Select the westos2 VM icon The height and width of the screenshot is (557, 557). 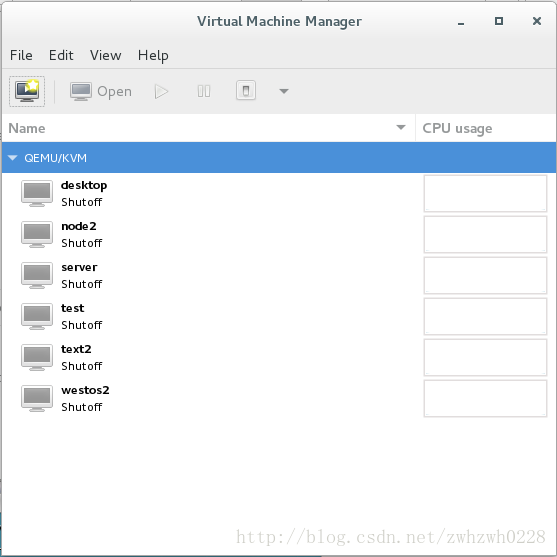(x=37, y=398)
